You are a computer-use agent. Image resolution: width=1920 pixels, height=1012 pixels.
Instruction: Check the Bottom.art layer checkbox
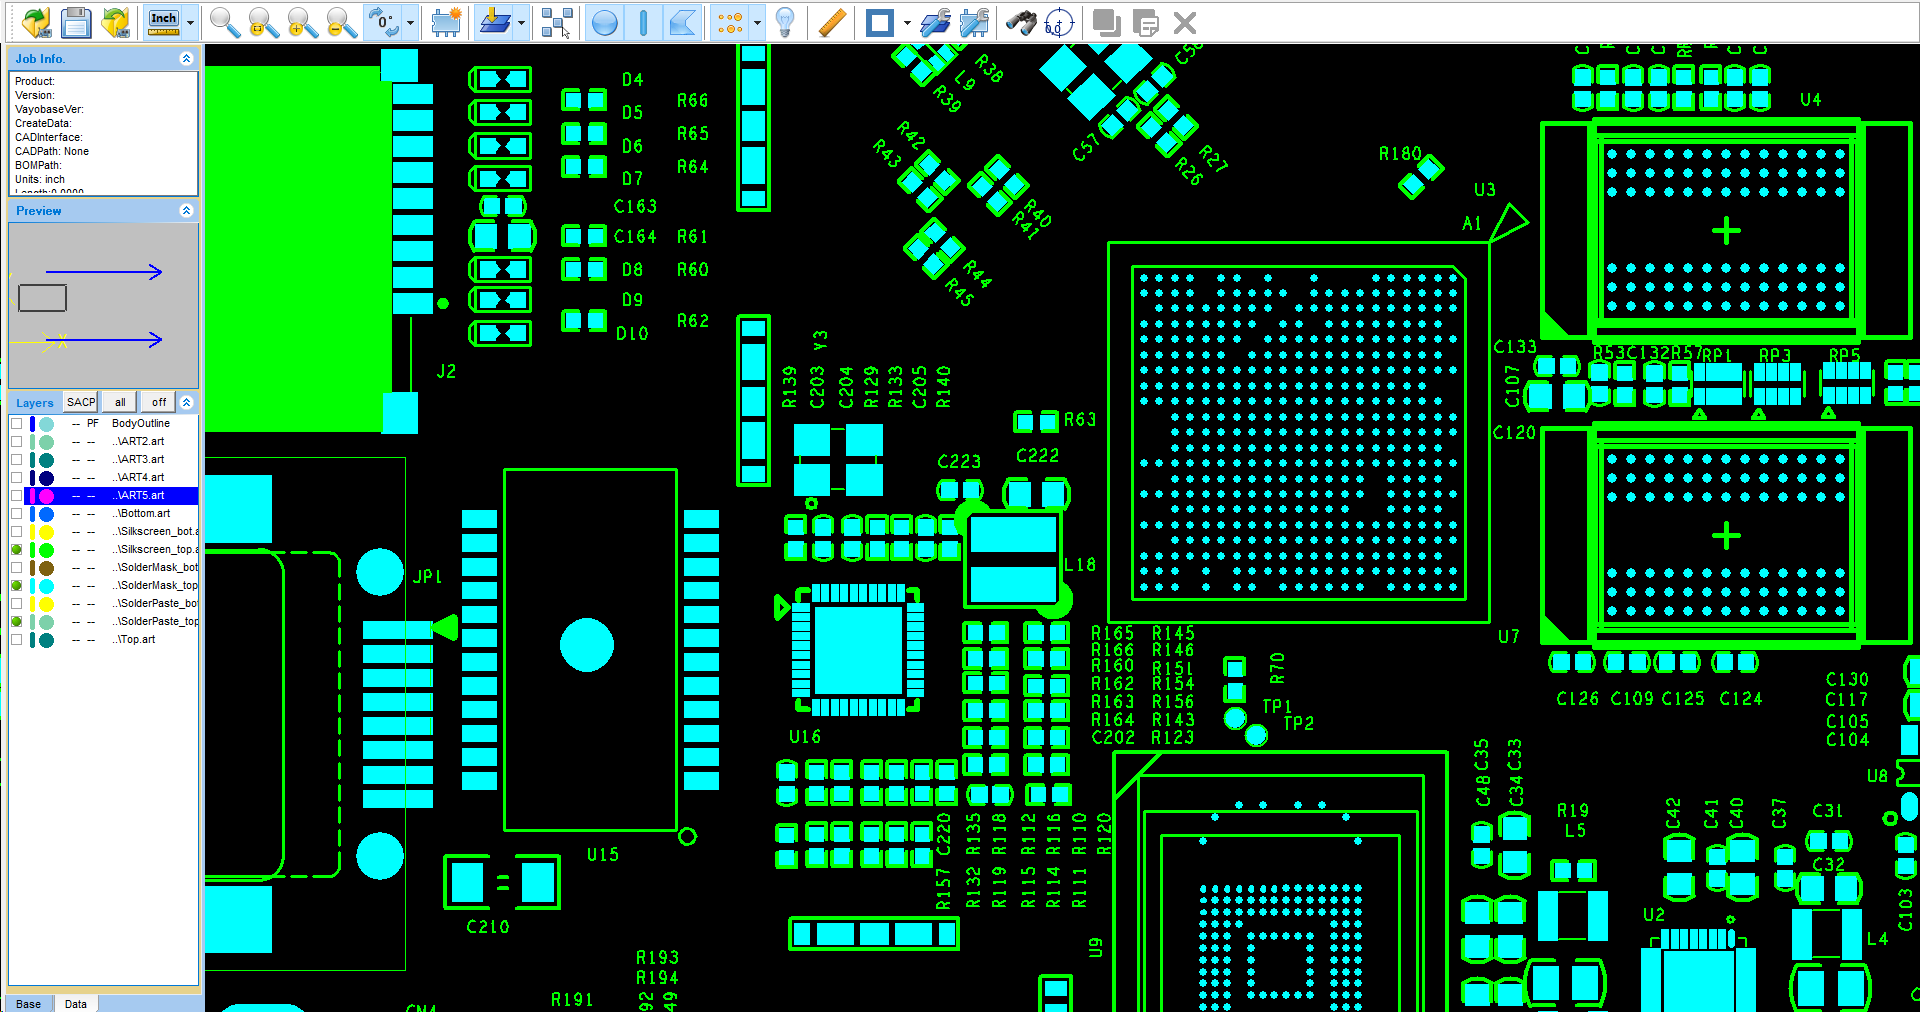coord(17,514)
